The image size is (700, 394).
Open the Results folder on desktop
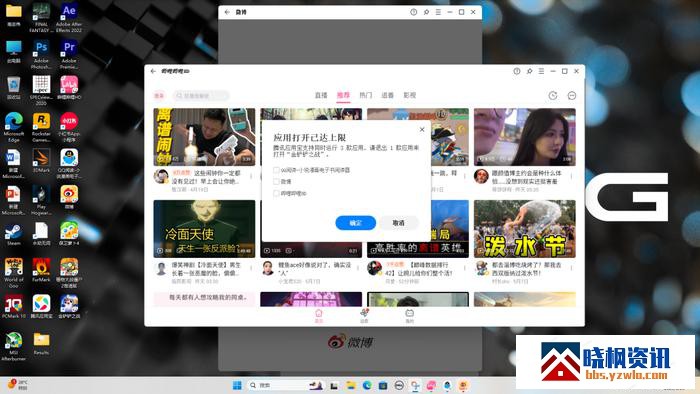41,344
